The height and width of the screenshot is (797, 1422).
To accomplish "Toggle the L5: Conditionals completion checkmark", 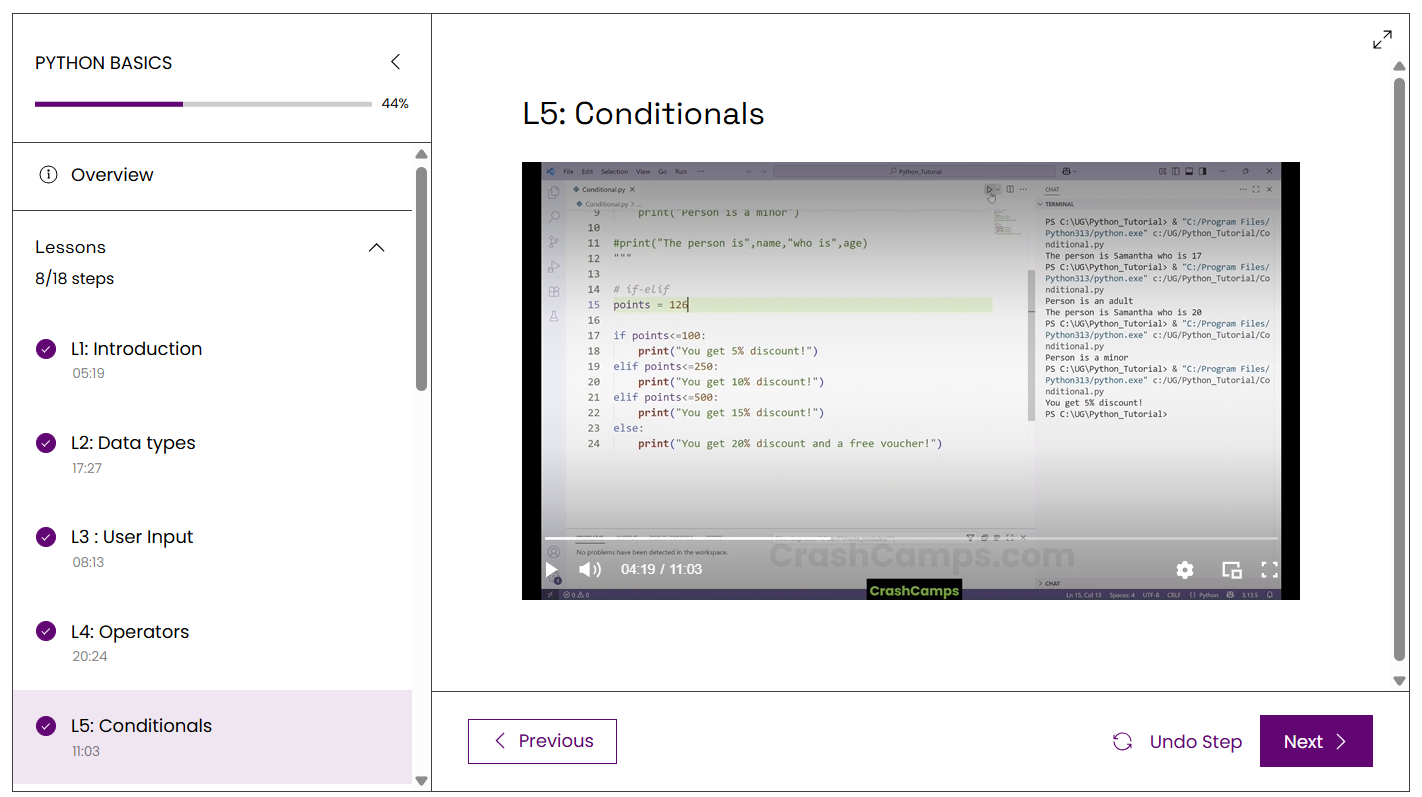I will click(x=46, y=726).
